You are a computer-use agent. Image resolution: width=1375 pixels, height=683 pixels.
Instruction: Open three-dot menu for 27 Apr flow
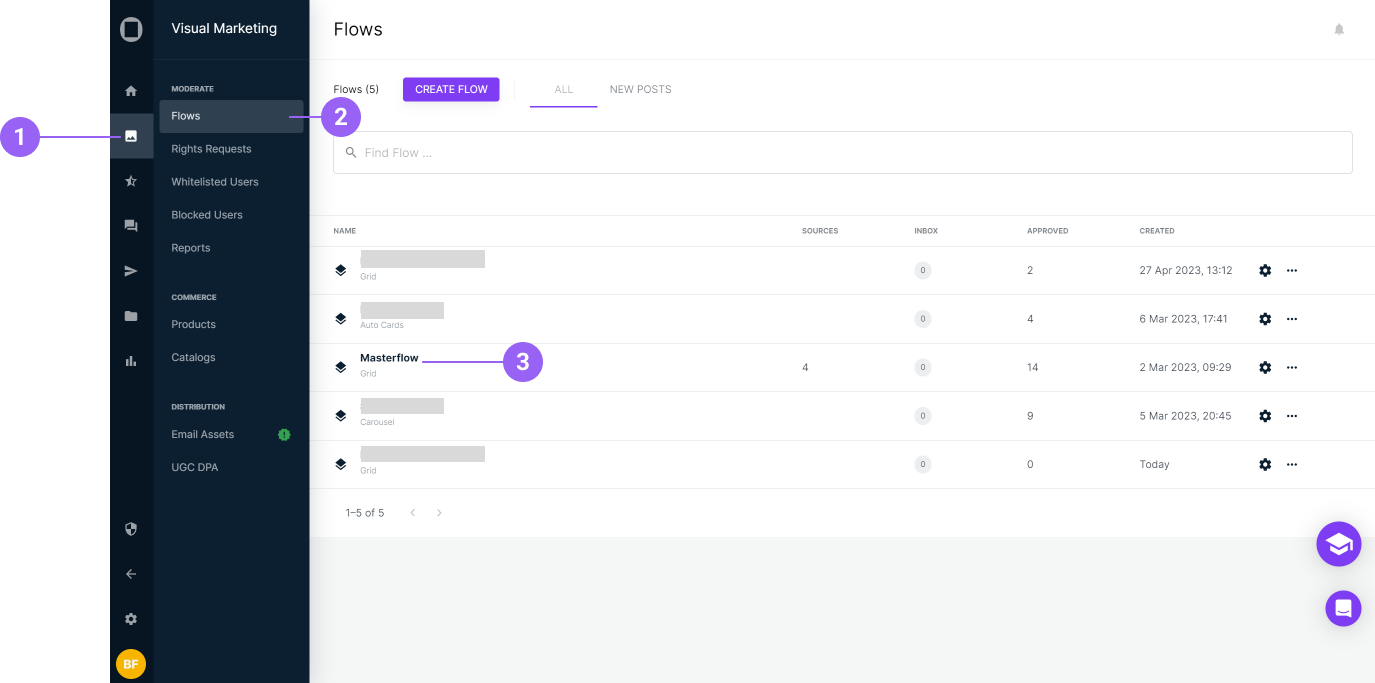click(1292, 271)
